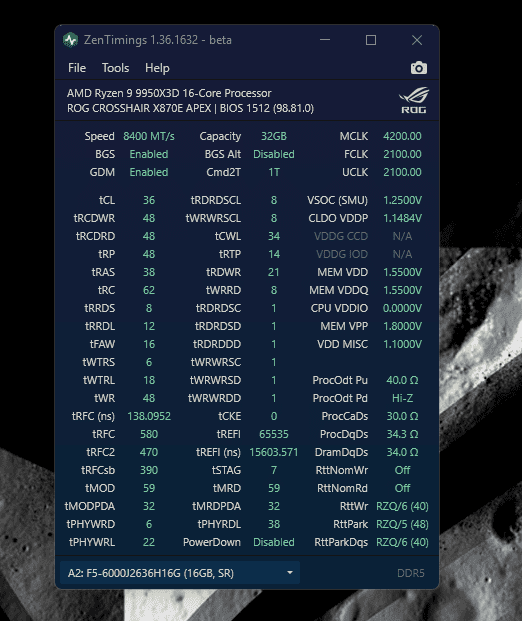Viewport: 522px width, 621px height.
Task: Click the tFAW value 16
Action: (149, 344)
